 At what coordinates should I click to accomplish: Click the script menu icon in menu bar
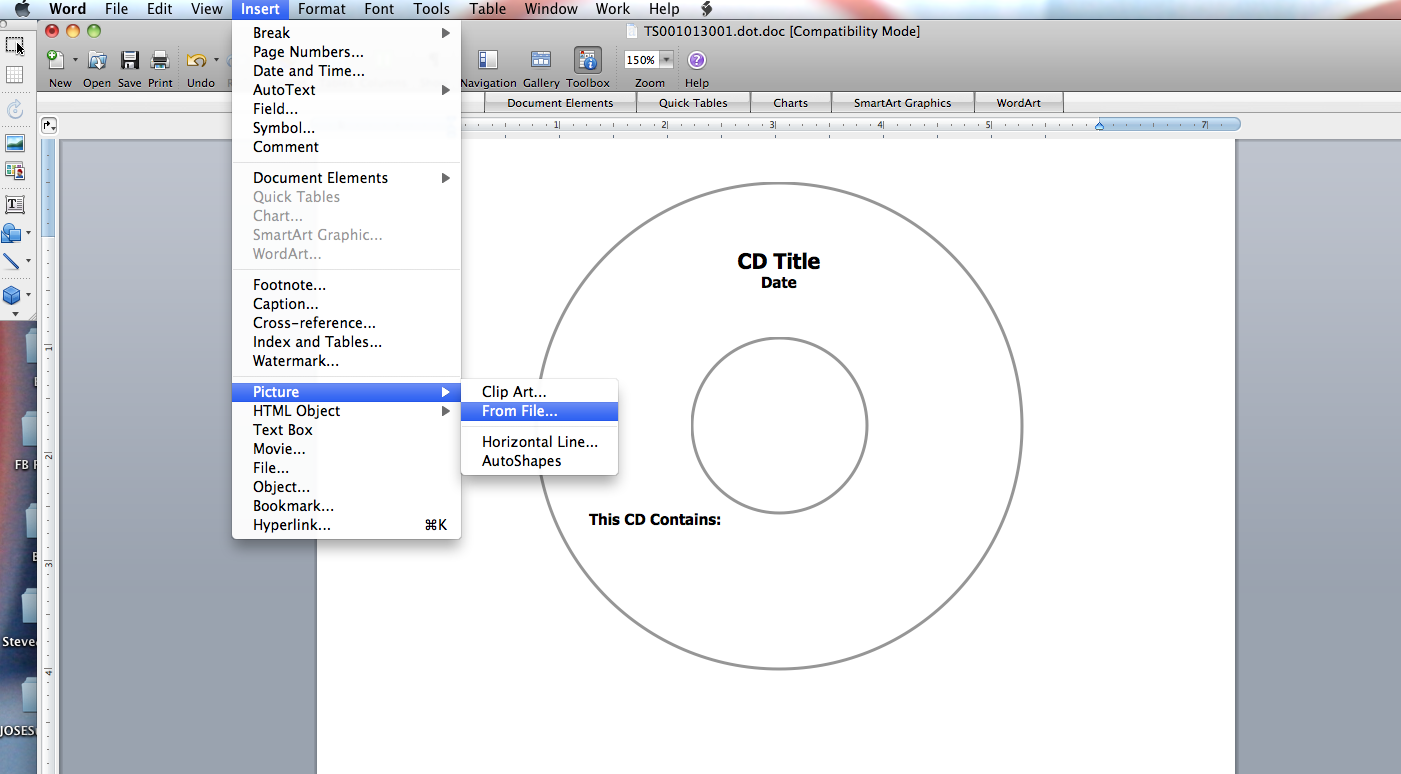pos(706,9)
